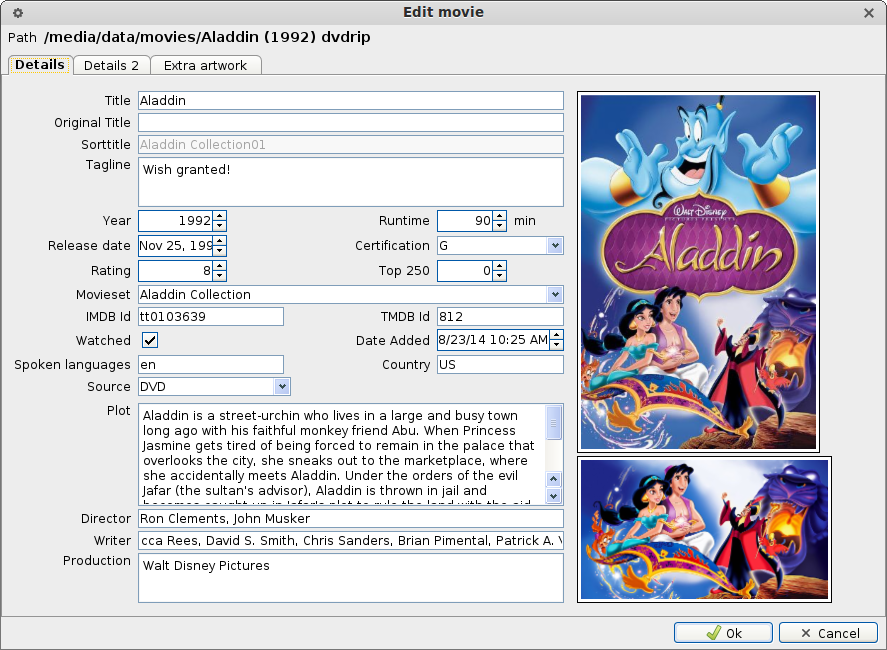
Task: Focus the empty Original Title field
Action: (351, 123)
